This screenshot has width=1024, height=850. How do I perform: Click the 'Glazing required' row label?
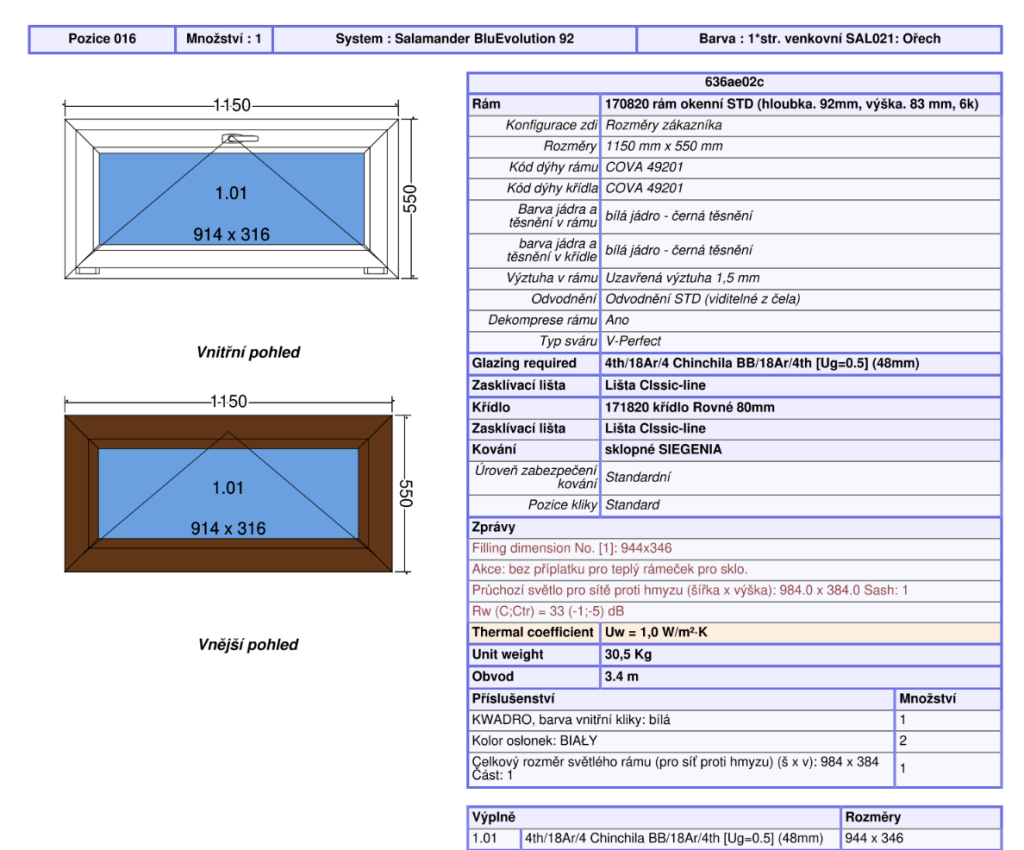pos(524,363)
